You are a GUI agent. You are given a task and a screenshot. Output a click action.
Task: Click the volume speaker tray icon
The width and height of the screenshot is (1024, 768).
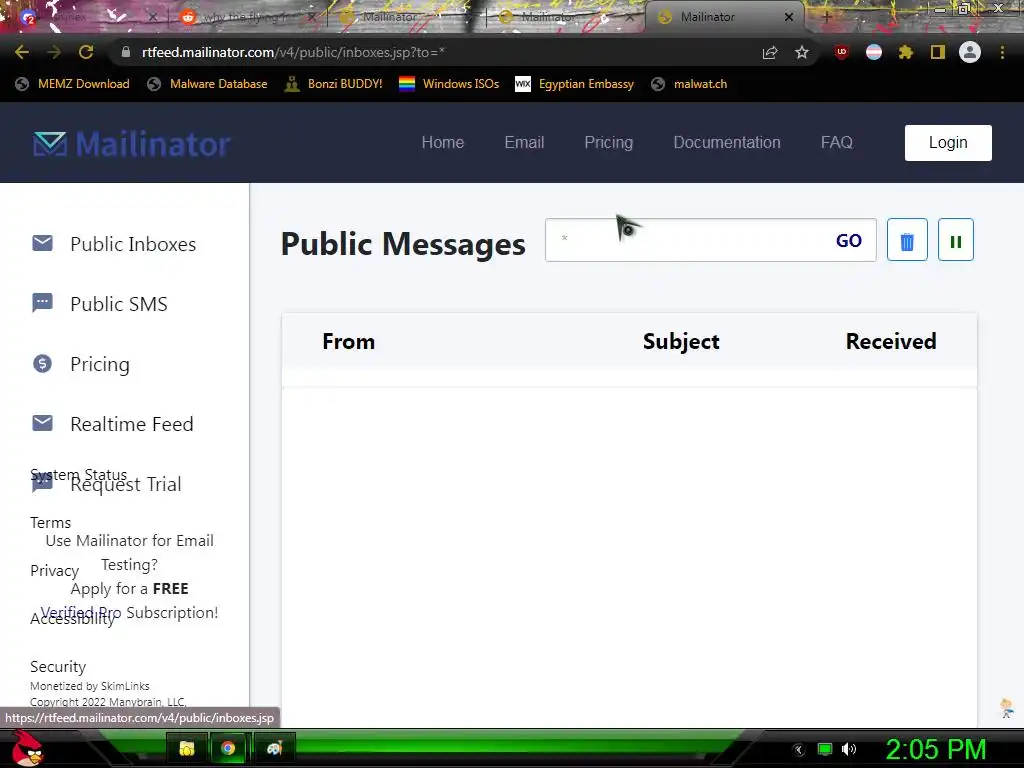pos(849,749)
